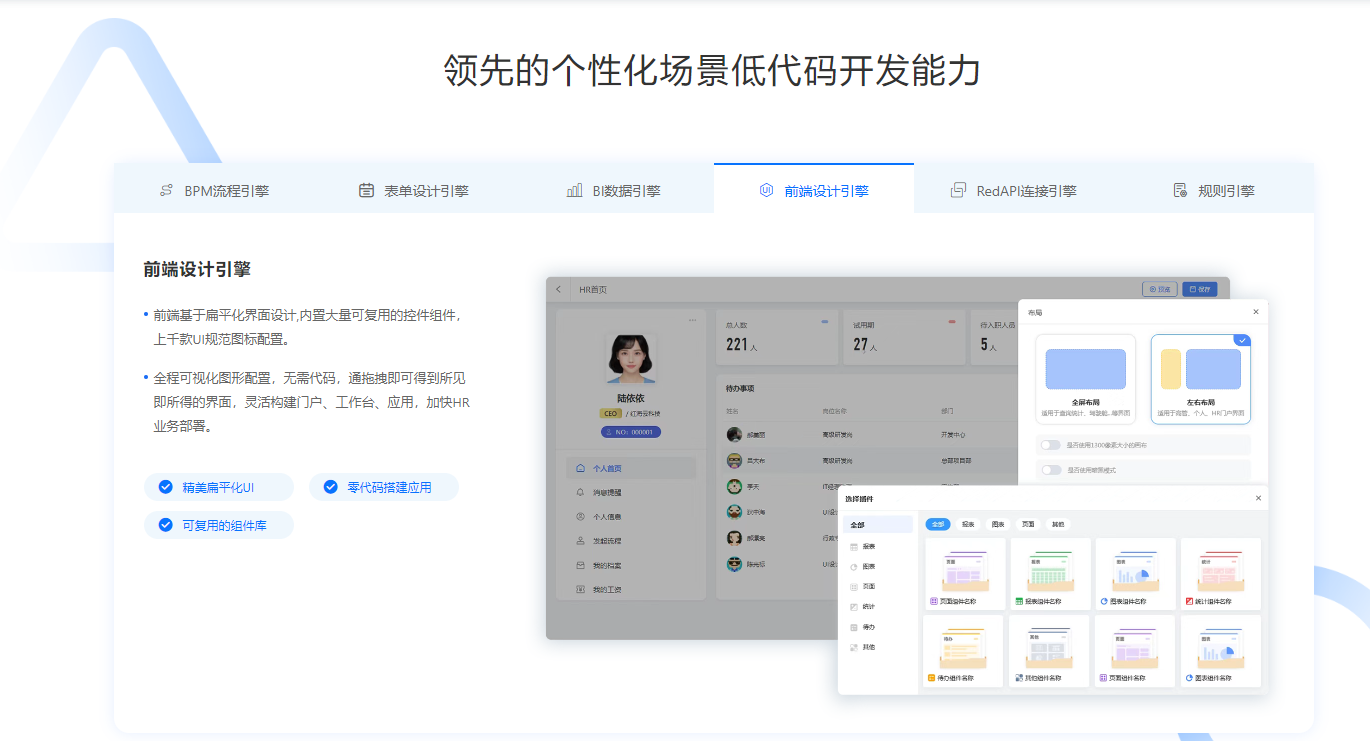
Task: Click the 前端设计引擎 tab
Action: tap(814, 190)
